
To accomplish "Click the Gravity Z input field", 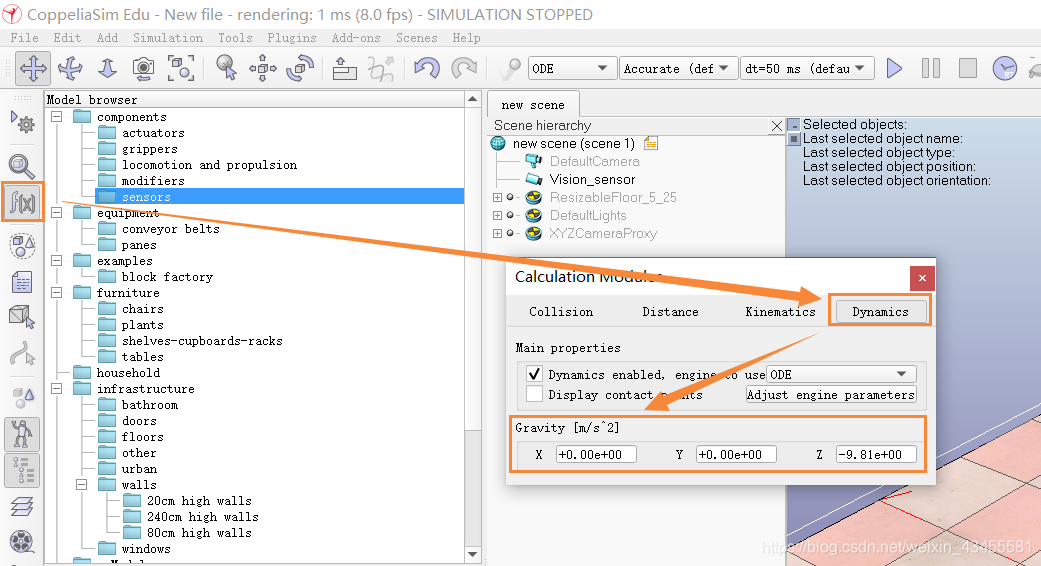I will click(x=876, y=455).
